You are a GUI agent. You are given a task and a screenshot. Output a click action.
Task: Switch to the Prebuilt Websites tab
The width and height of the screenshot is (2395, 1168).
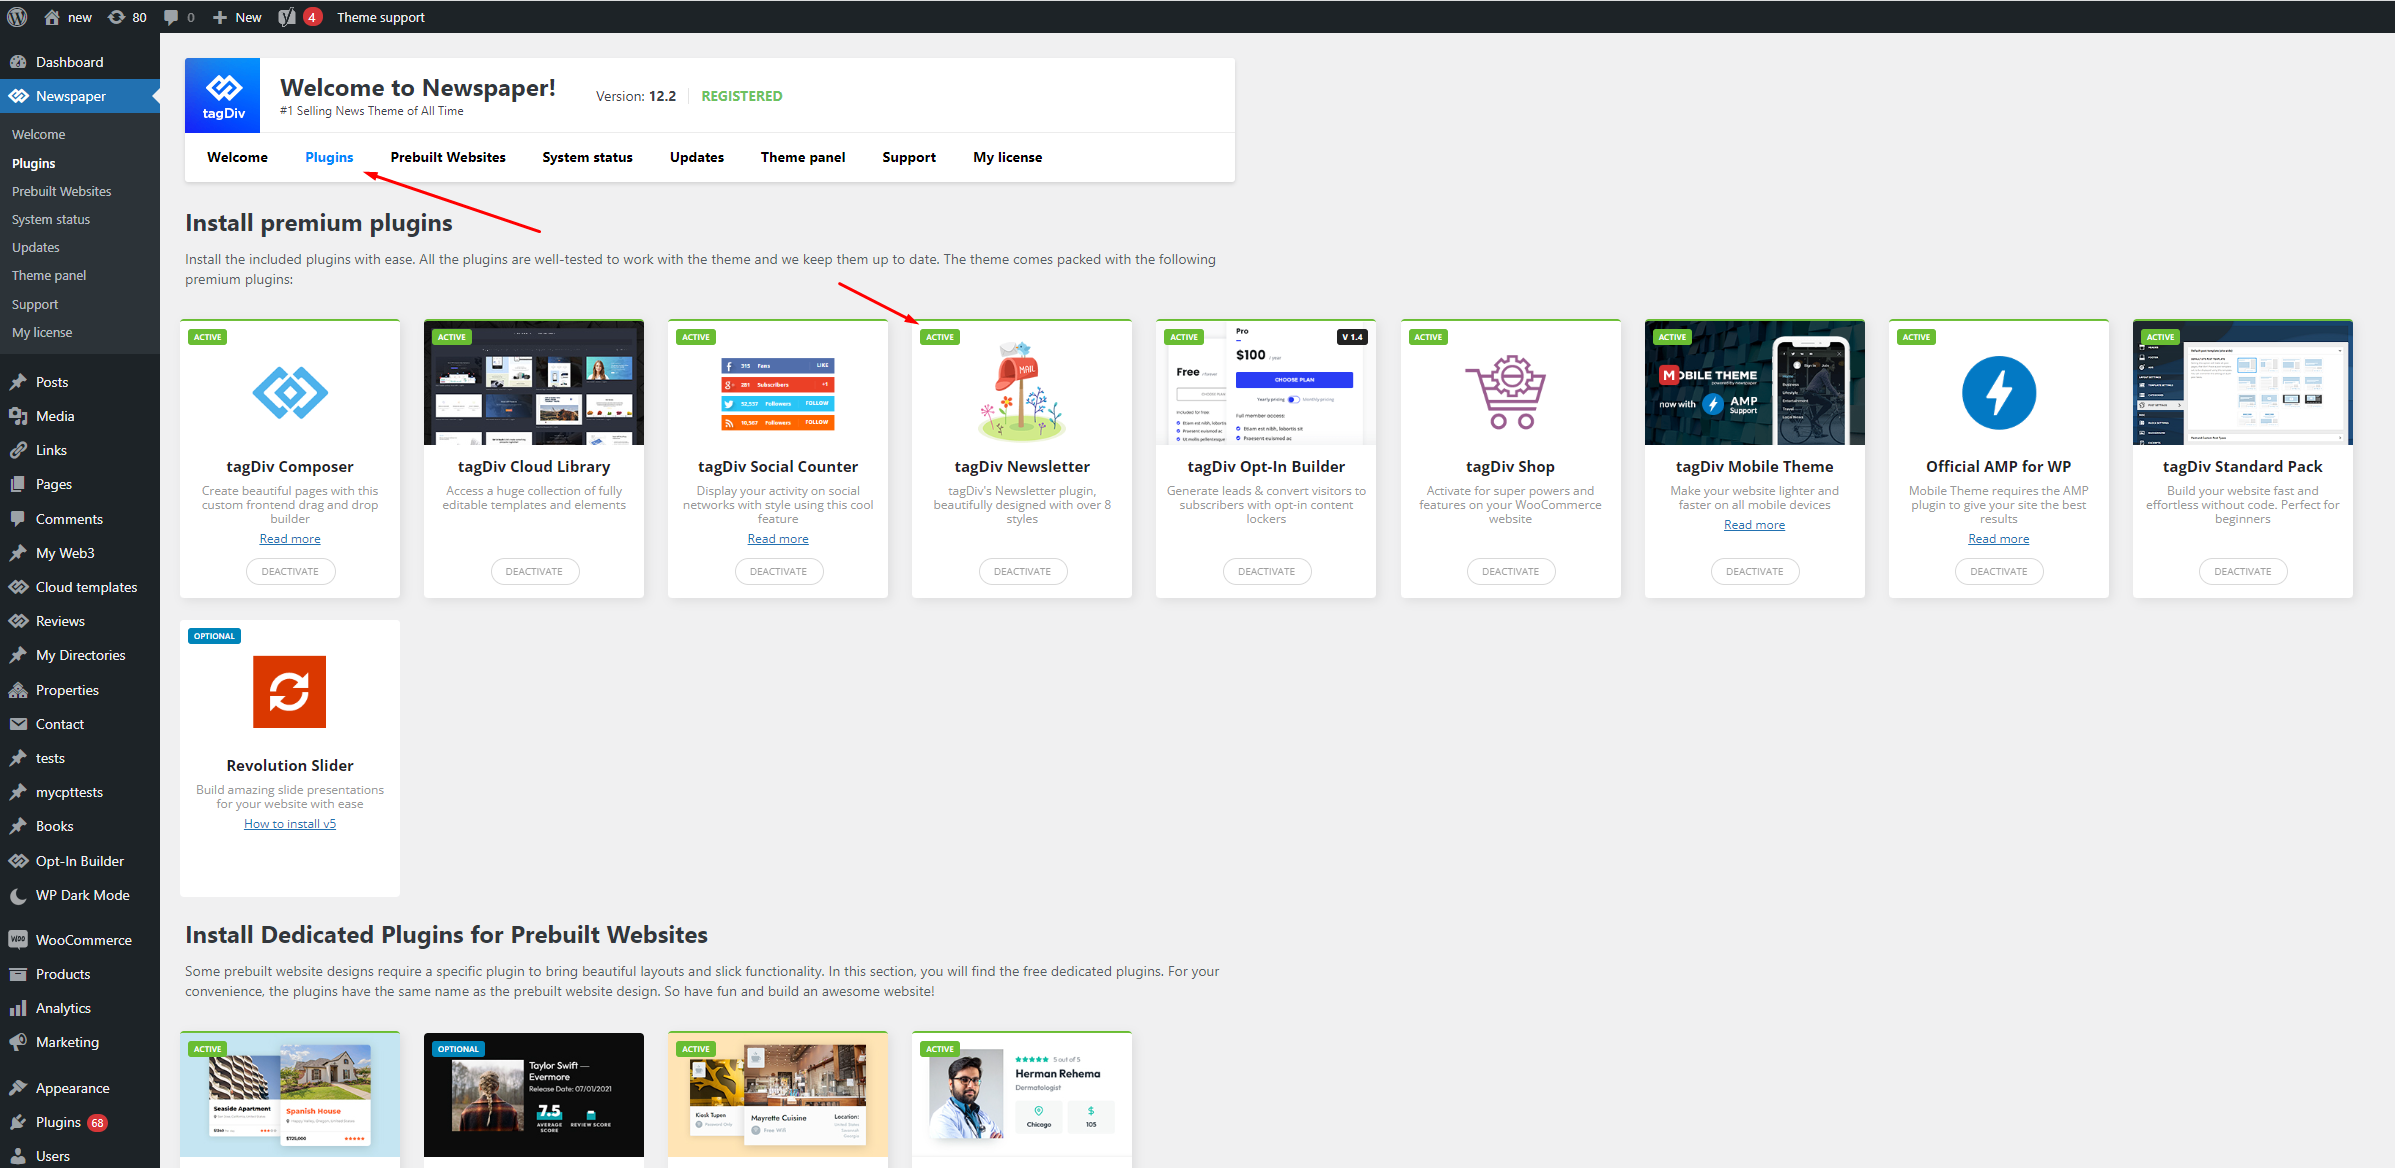click(448, 157)
